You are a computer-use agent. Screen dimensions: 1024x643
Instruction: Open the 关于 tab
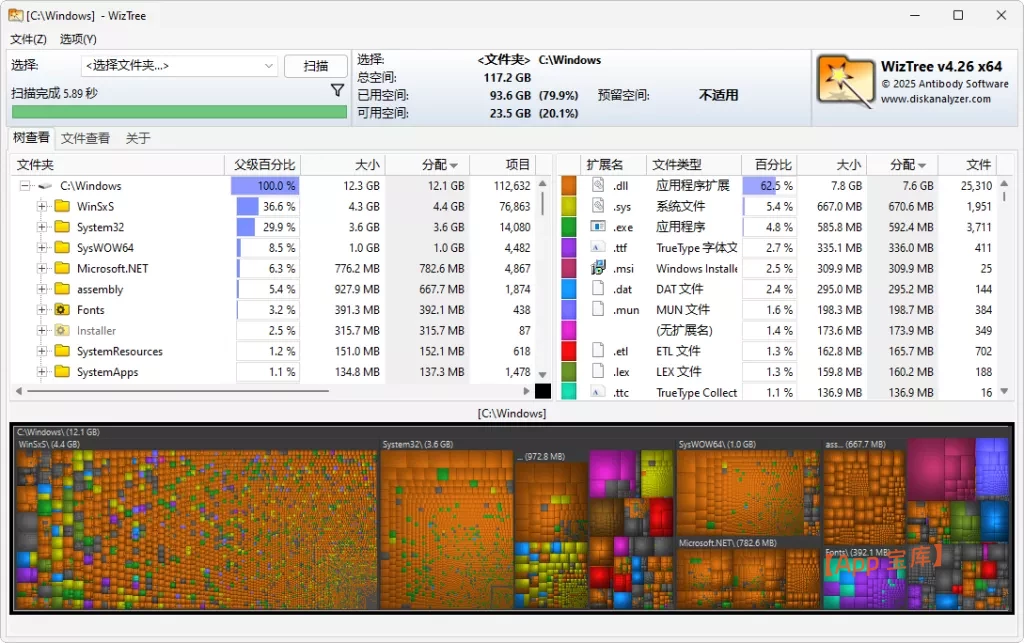tap(138, 138)
